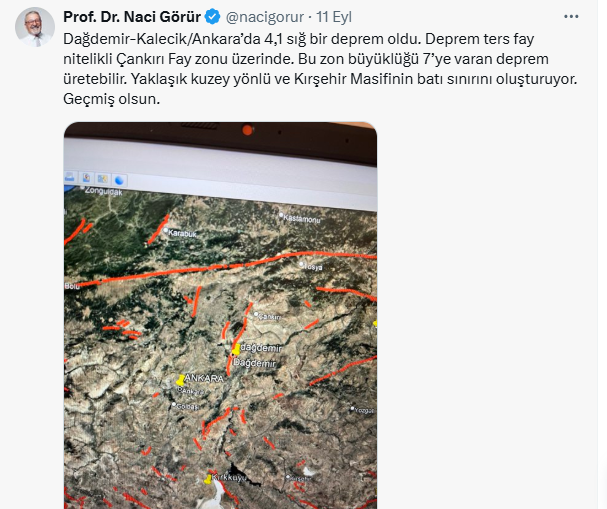Click the Google Maps icon in map toolbar

pos(102,178)
